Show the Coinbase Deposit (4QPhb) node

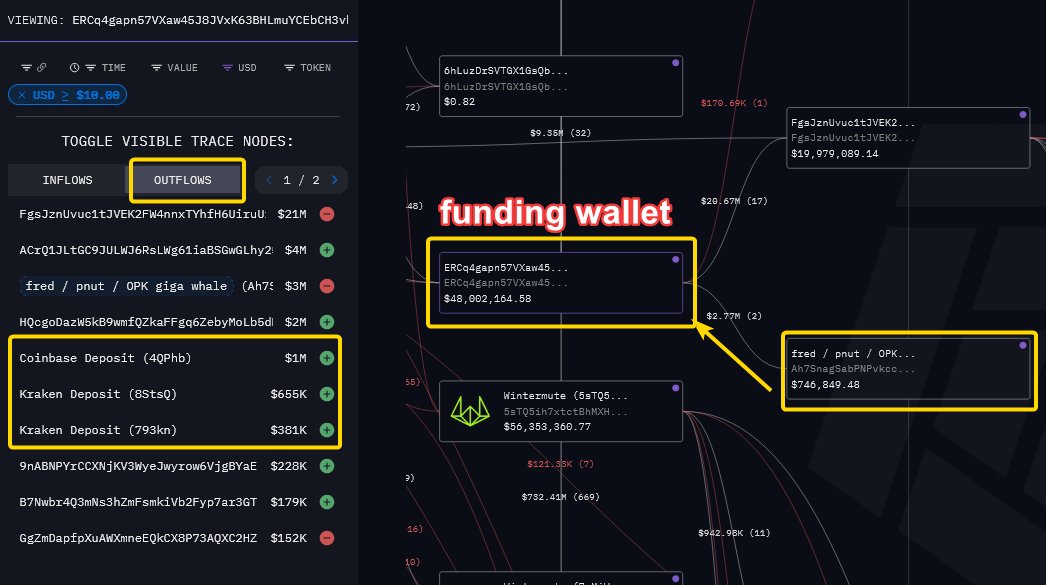coord(327,358)
